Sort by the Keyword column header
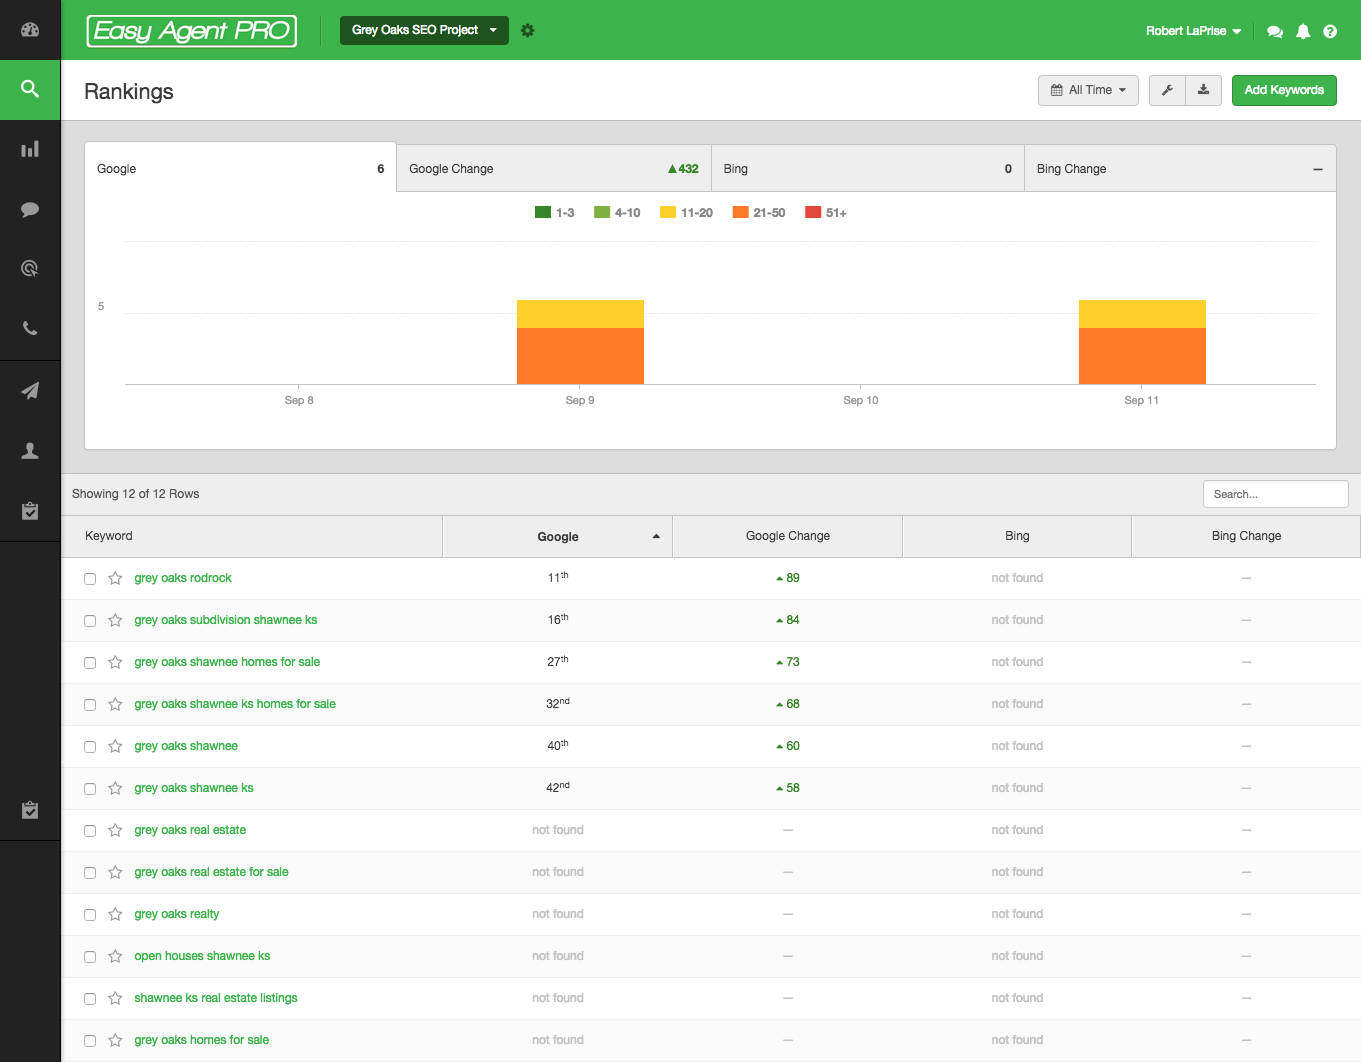Image resolution: width=1361 pixels, height=1062 pixels. tap(252, 537)
